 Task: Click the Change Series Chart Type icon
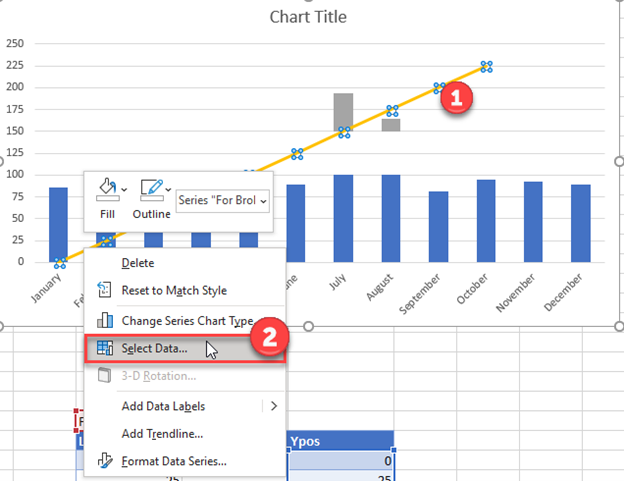(x=105, y=320)
